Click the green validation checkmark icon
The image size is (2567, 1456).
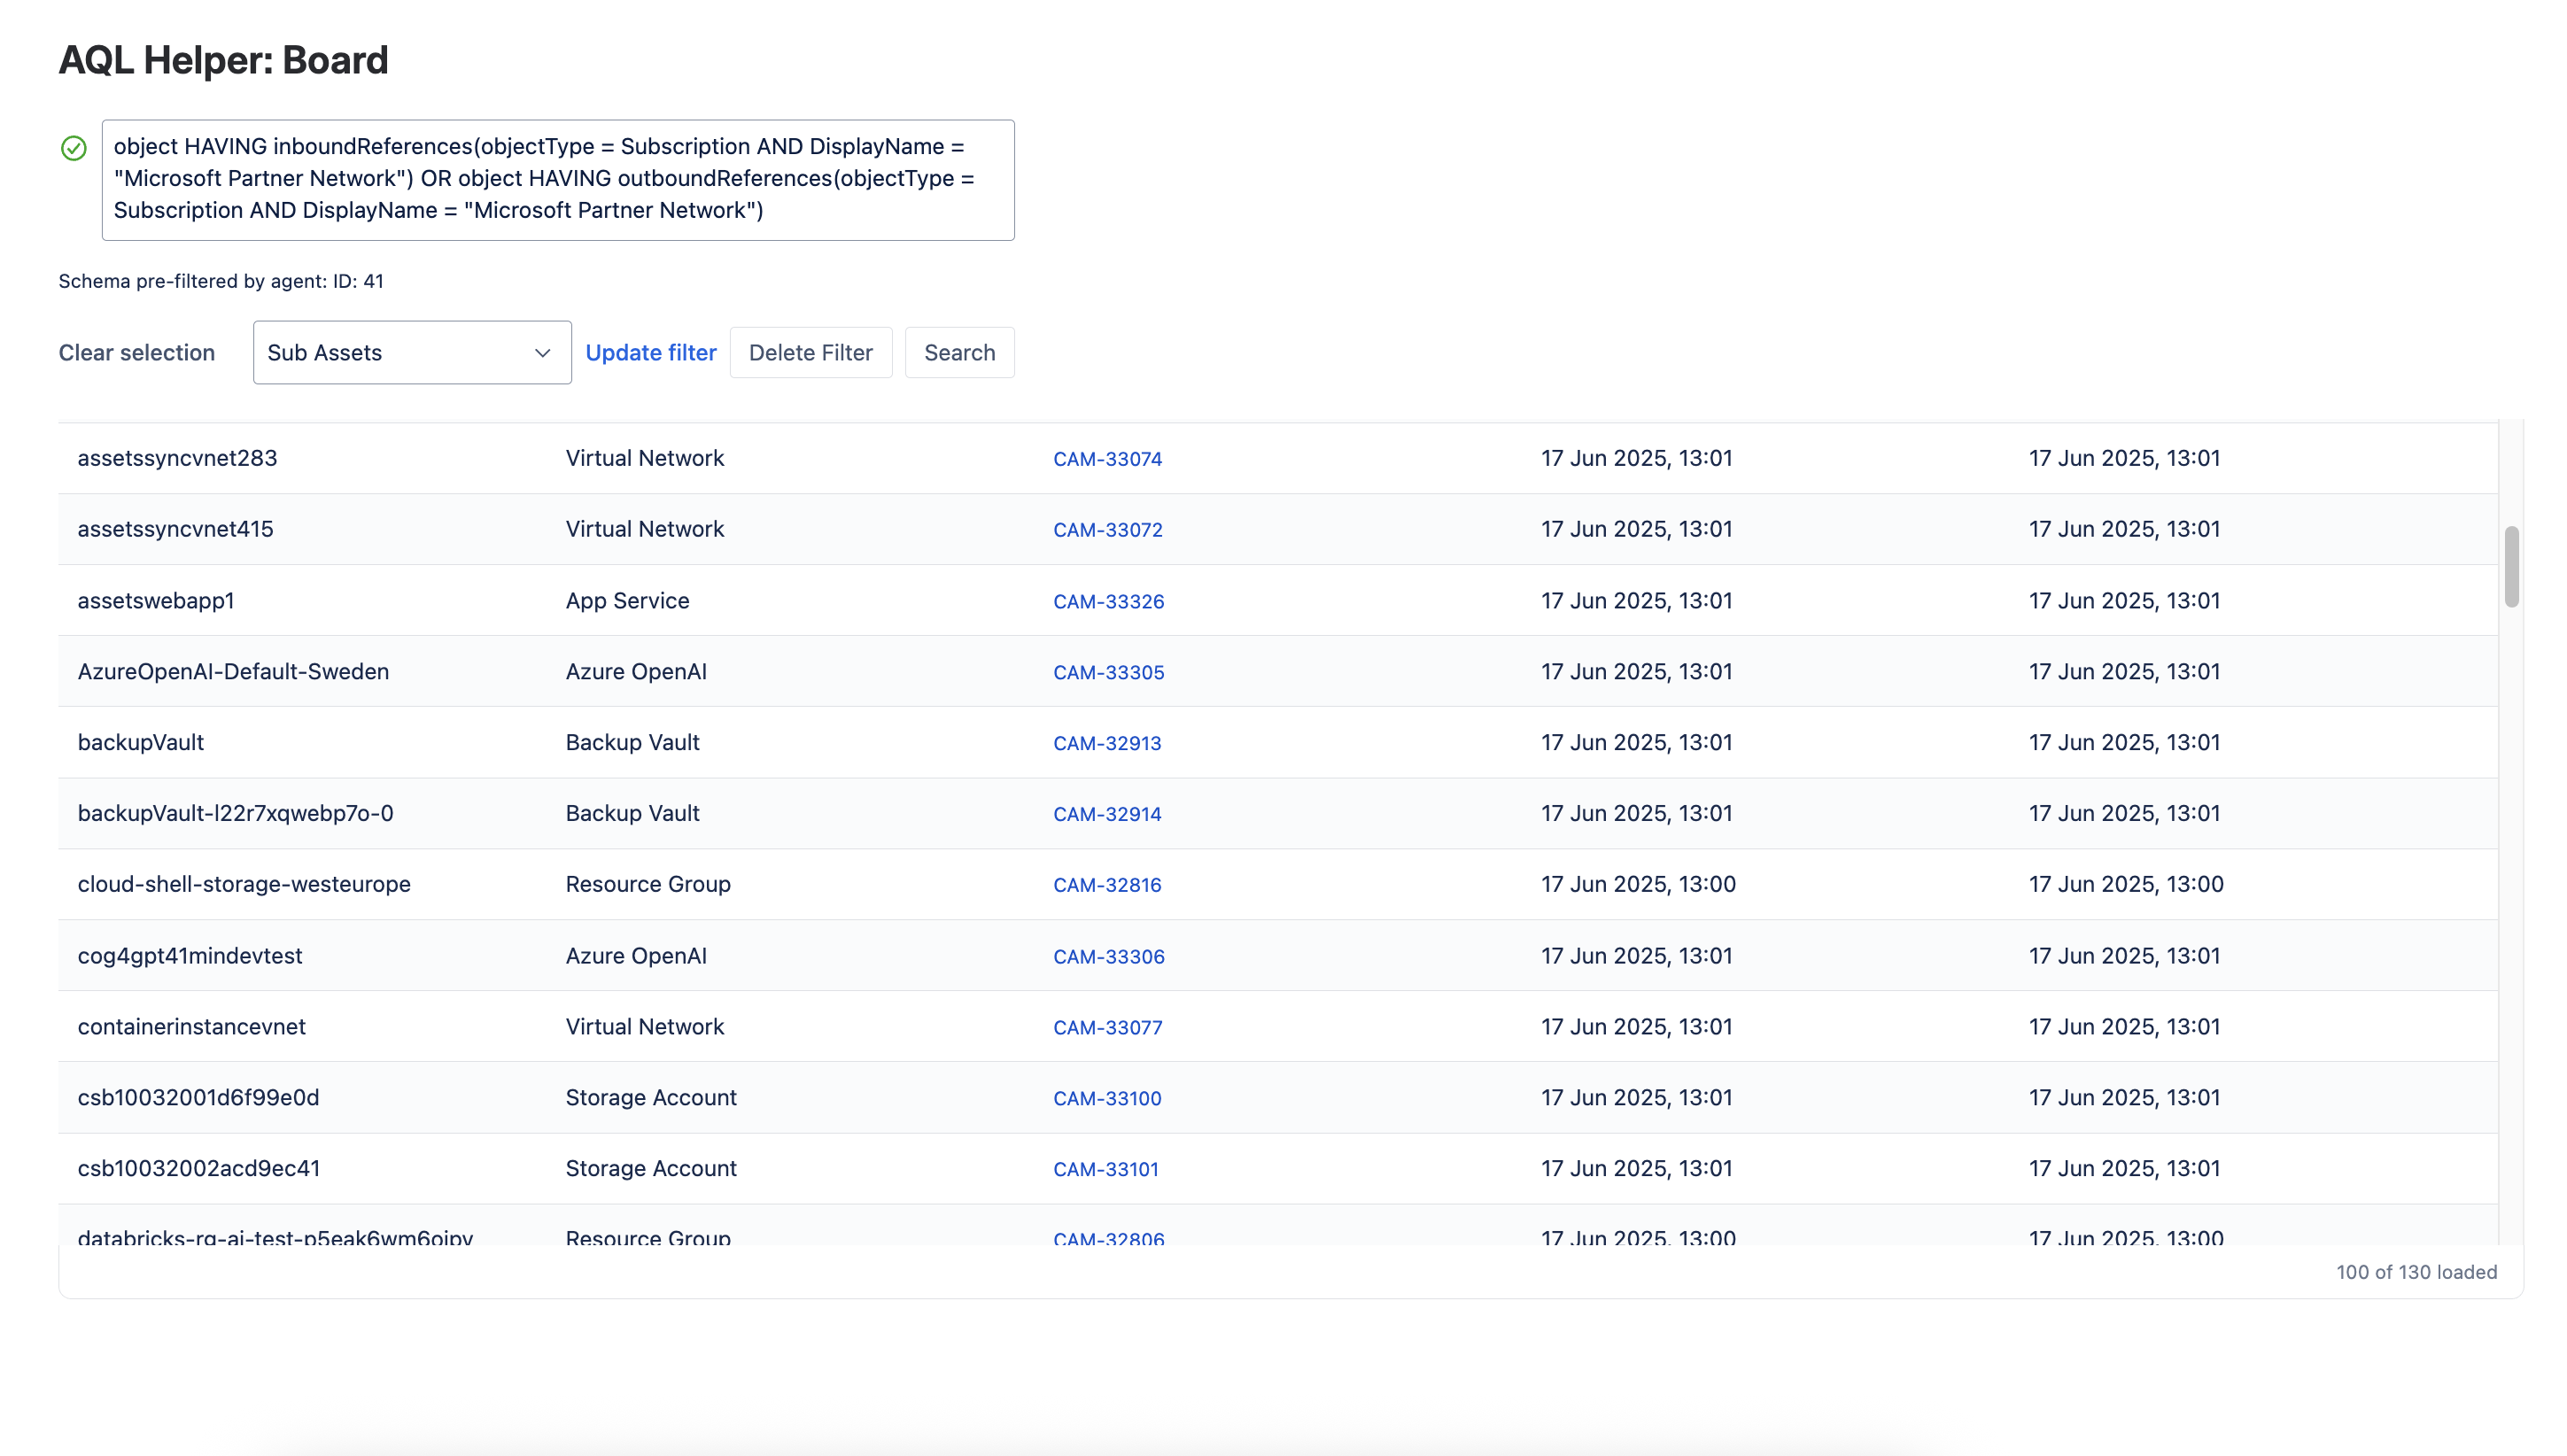pos(73,148)
